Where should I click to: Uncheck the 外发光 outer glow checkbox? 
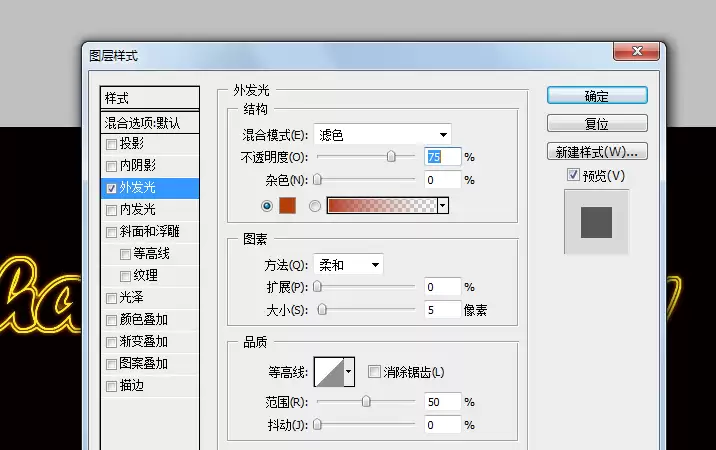point(111,188)
